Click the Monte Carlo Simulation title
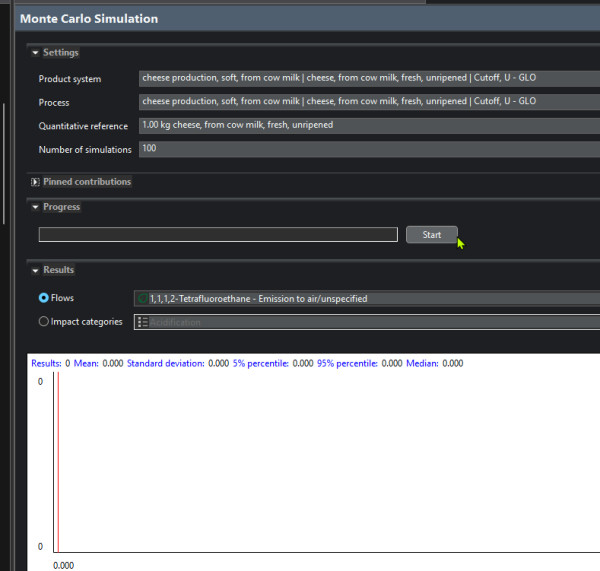 (x=88, y=19)
